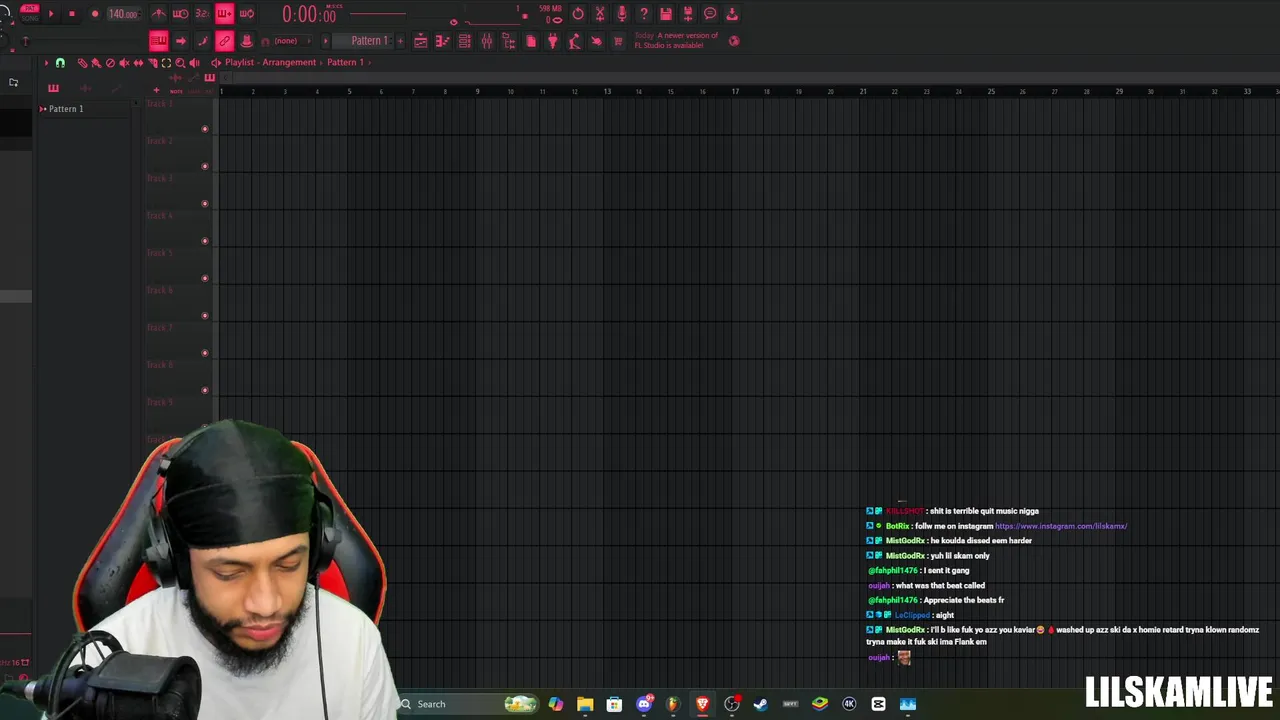The width and height of the screenshot is (1280, 720).
Task: Start playback with the play button
Action: 51,14
